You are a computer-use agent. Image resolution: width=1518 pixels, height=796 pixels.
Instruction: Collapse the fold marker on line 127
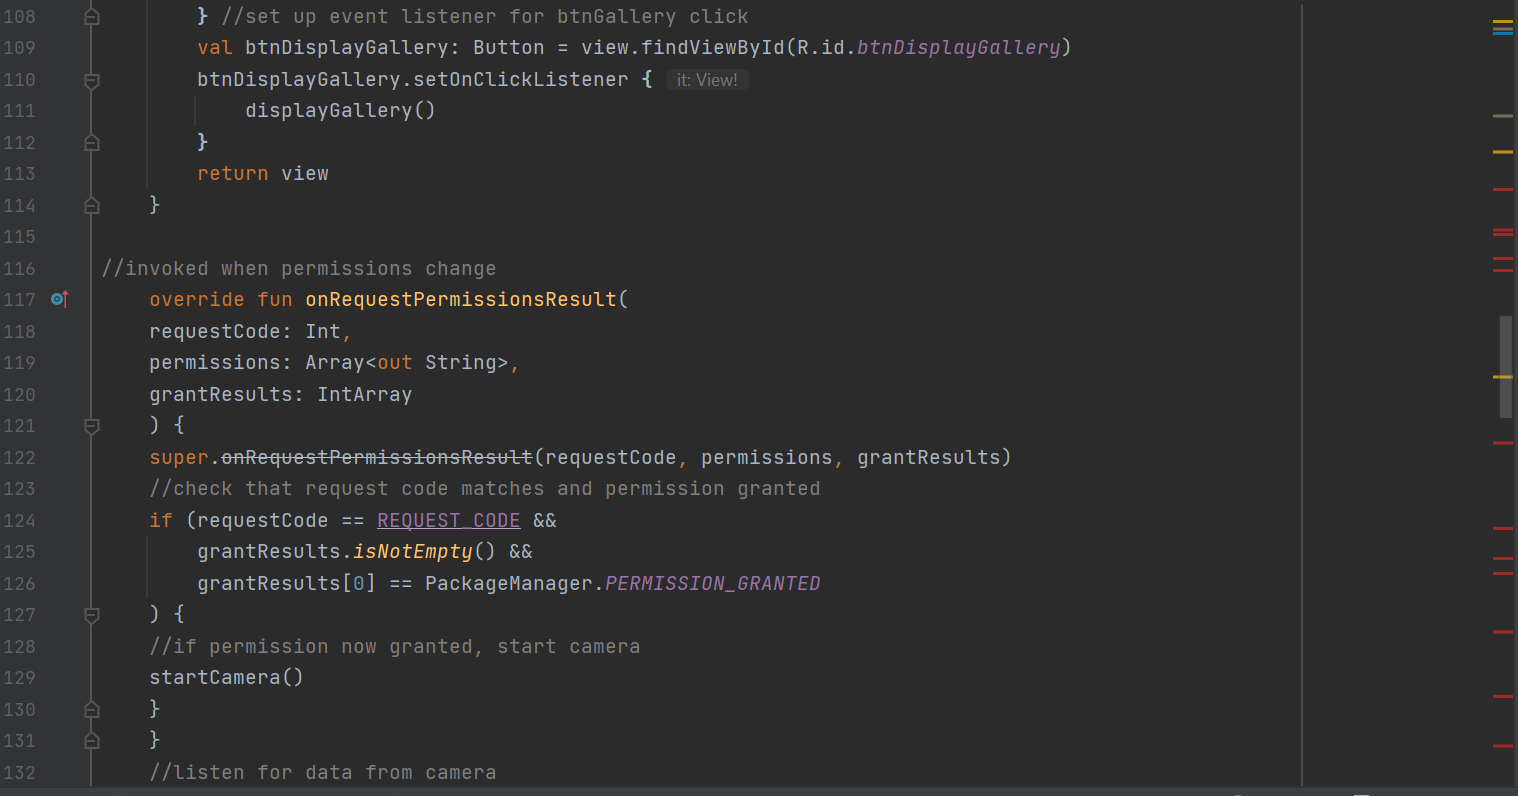pyautogui.click(x=91, y=615)
